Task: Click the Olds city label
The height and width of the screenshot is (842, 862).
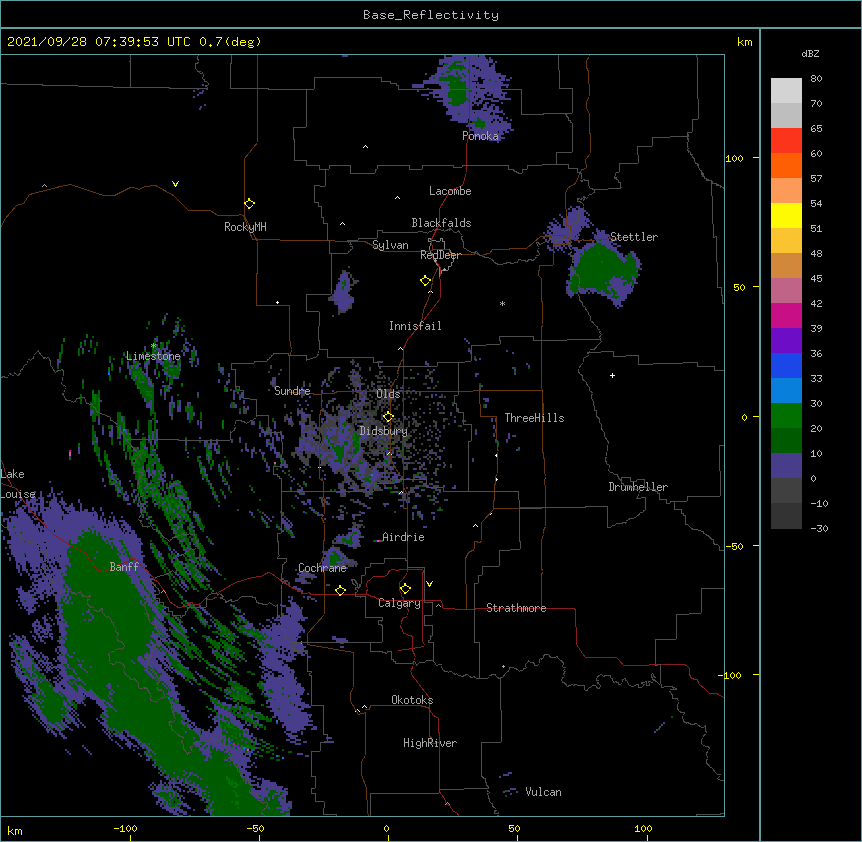Action: tap(388, 394)
